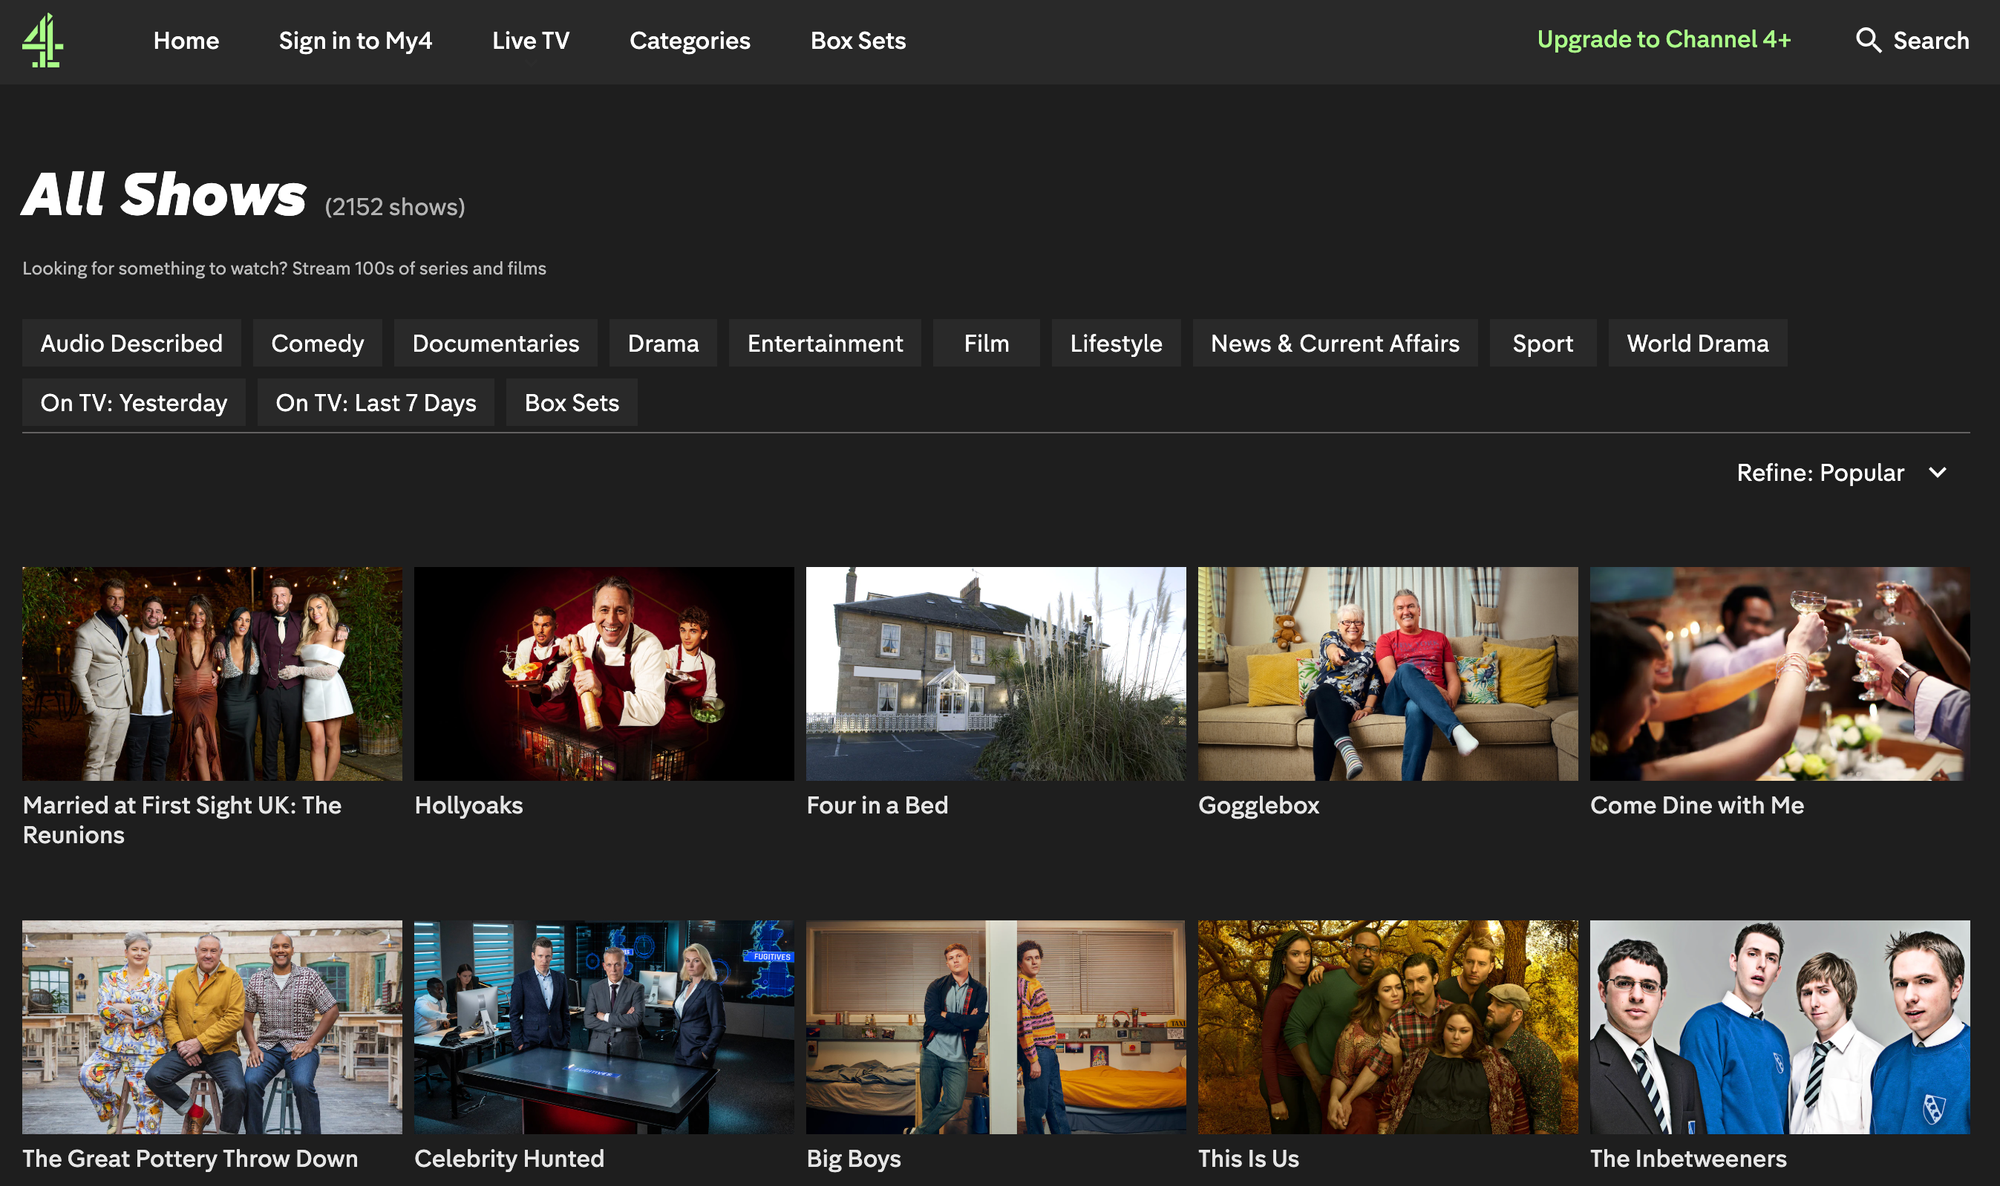The width and height of the screenshot is (2000, 1186).
Task: Click the Come Dine with Me title
Action: click(x=1697, y=805)
